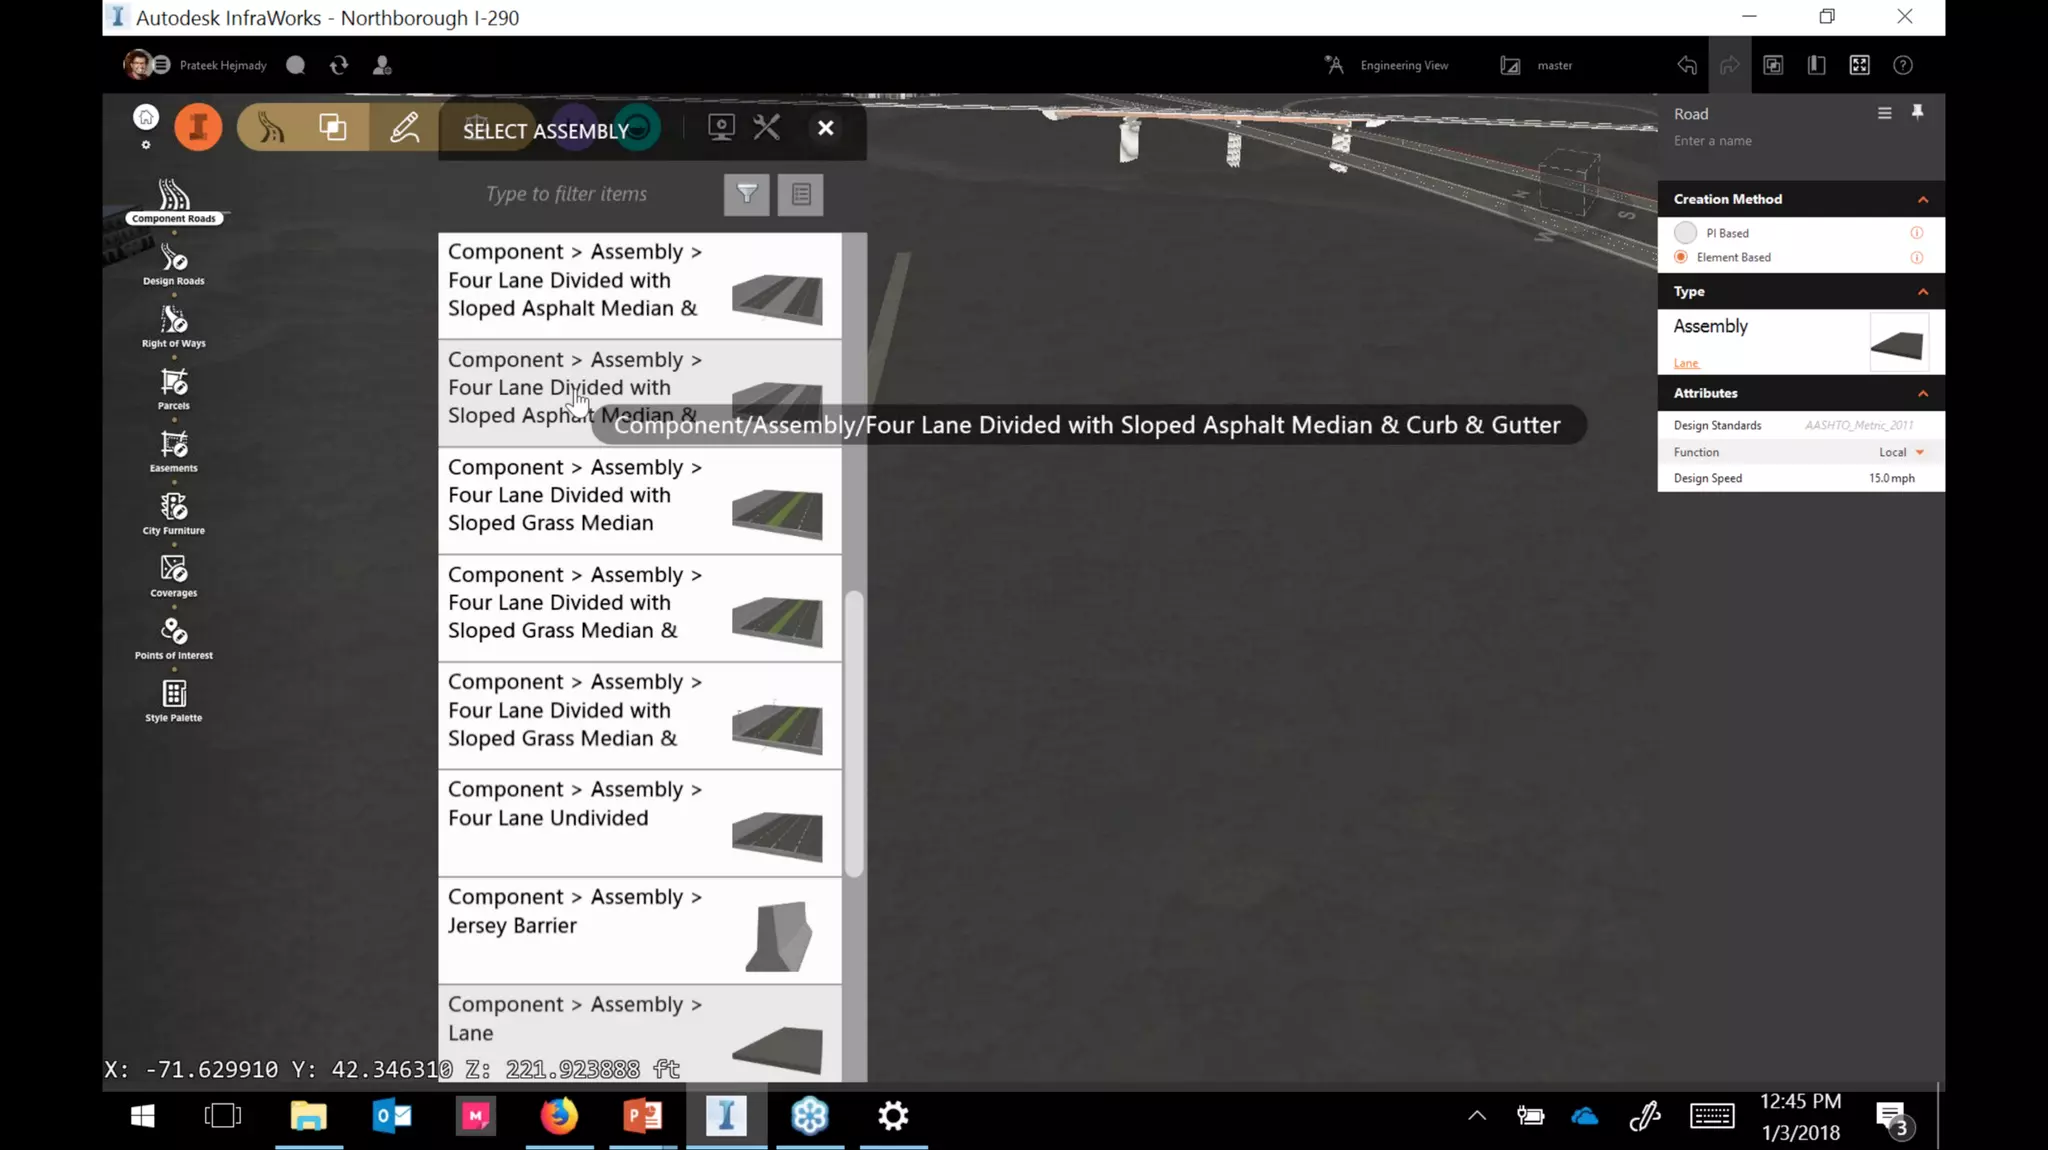Screen dimensions: 2048x1150
Task: Select the Design Roads tool
Action: (174, 265)
